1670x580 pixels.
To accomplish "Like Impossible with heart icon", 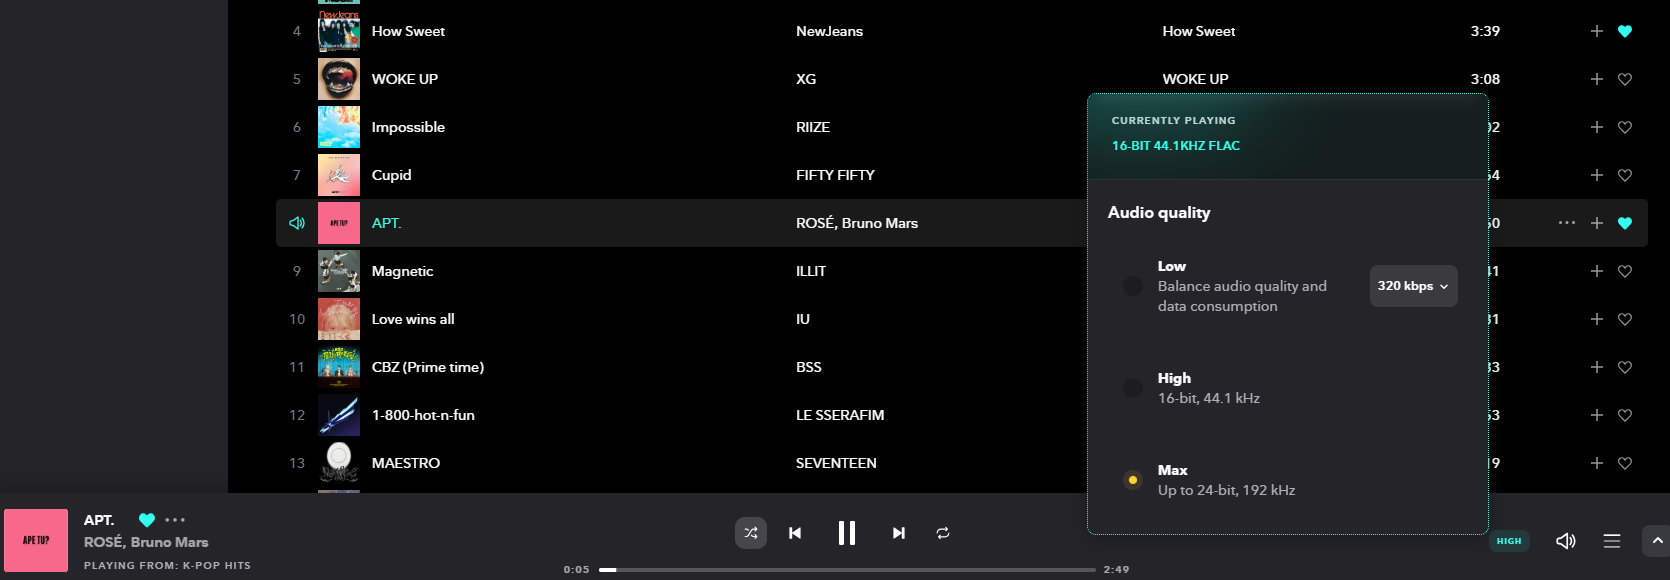I will pyautogui.click(x=1625, y=127).
